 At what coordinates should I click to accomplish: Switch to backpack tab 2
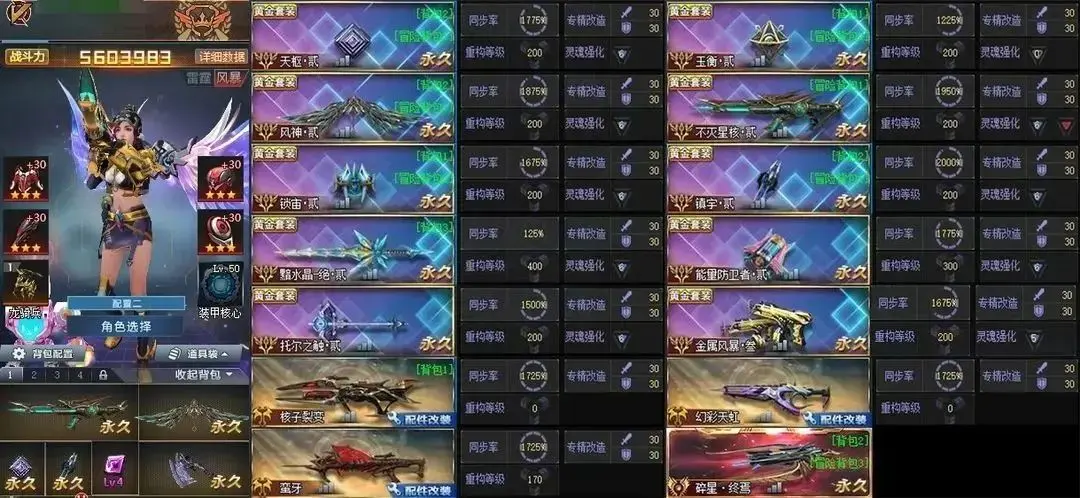pyautogui.click(x=34, y=375)
